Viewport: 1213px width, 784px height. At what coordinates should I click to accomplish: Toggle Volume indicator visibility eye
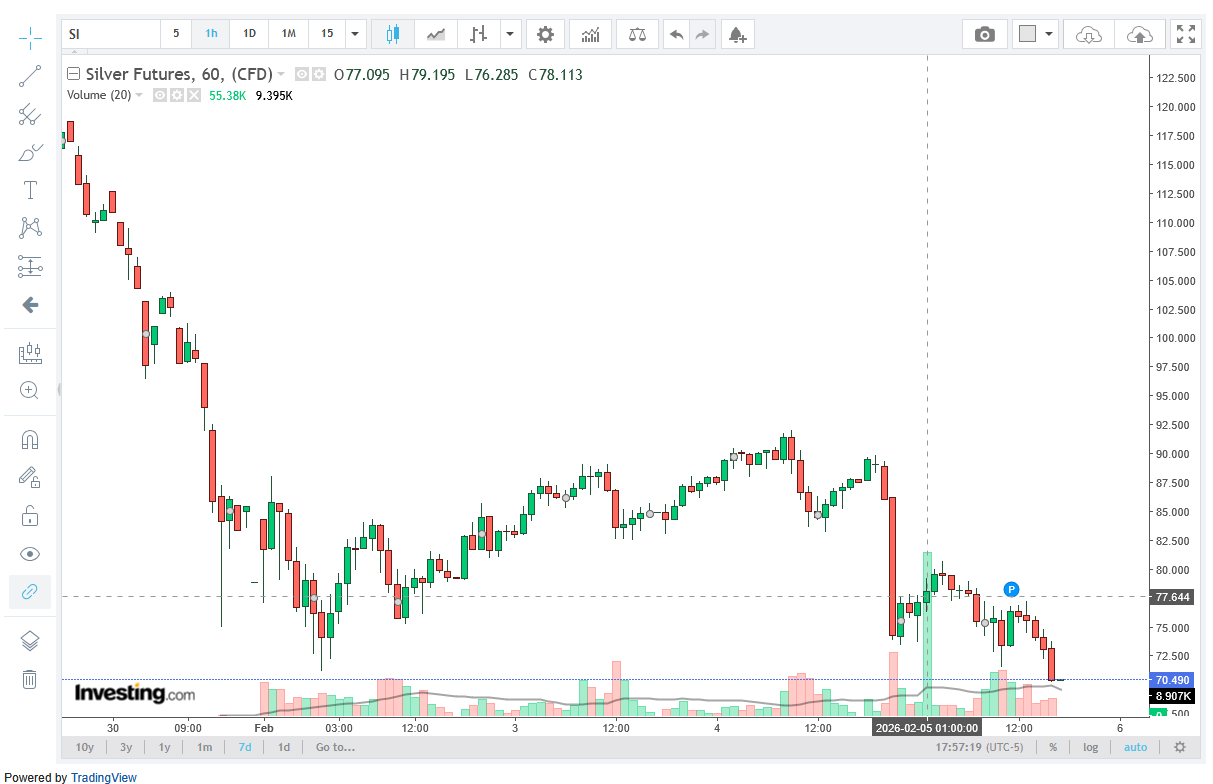(x=159, y=95)
